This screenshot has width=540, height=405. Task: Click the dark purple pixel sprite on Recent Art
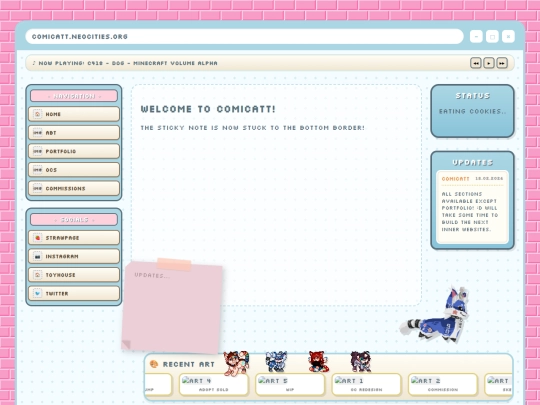click(x=361, y=362)
